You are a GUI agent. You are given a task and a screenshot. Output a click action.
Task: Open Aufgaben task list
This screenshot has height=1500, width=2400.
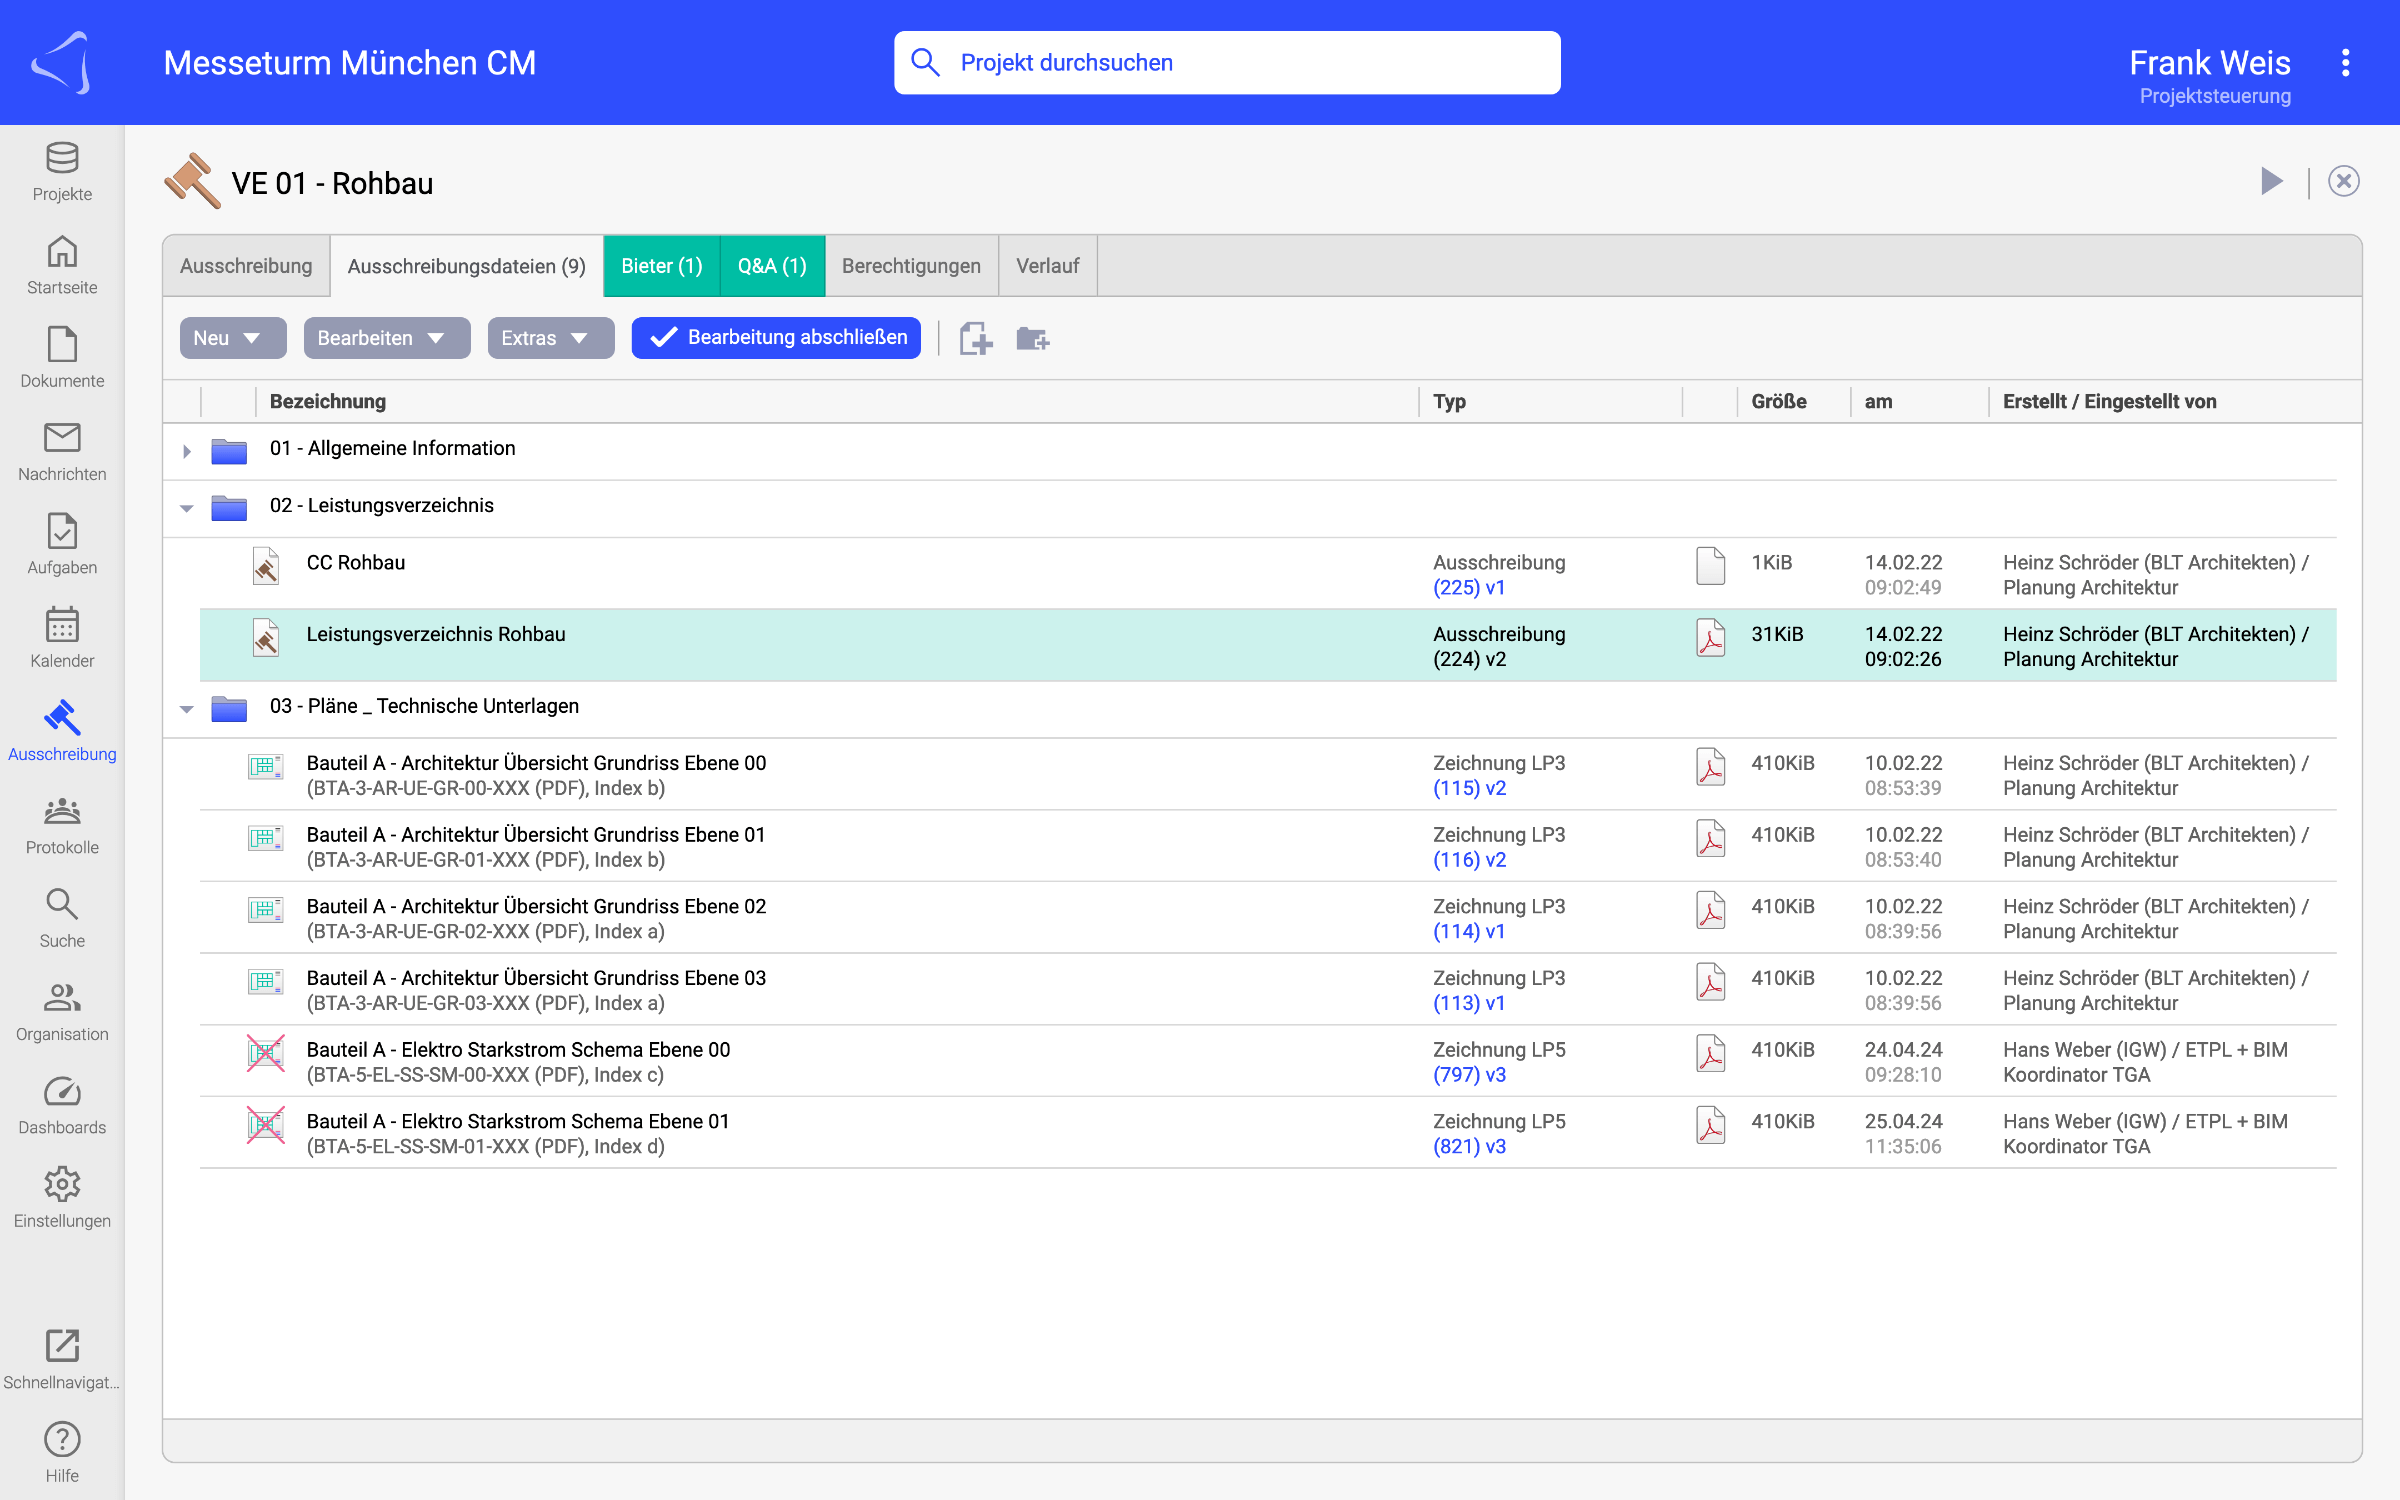point(62,545)
